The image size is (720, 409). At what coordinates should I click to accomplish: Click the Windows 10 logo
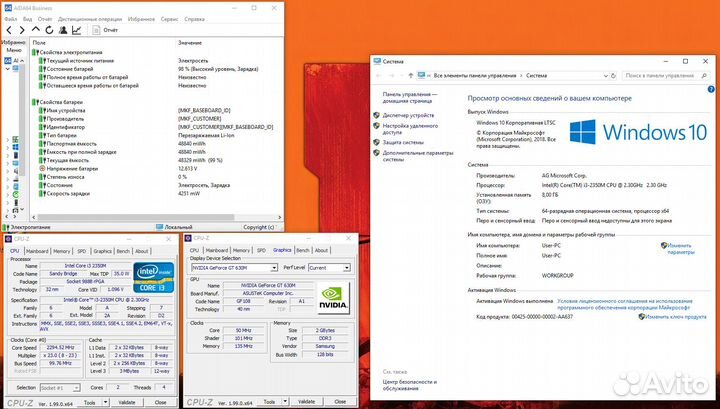pyautogui.click(x=638, y=132)
